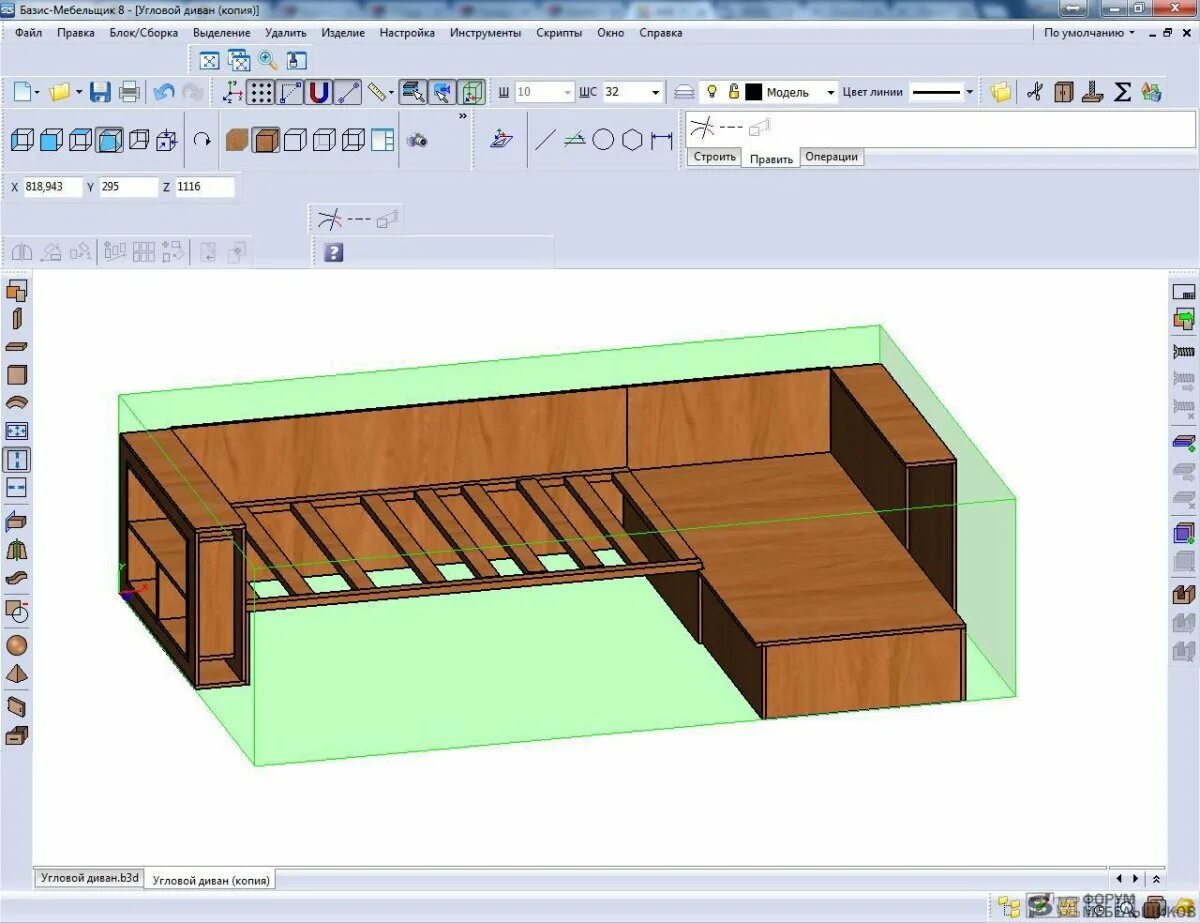
Task: Click the Print icon
Action: (129, 92)
